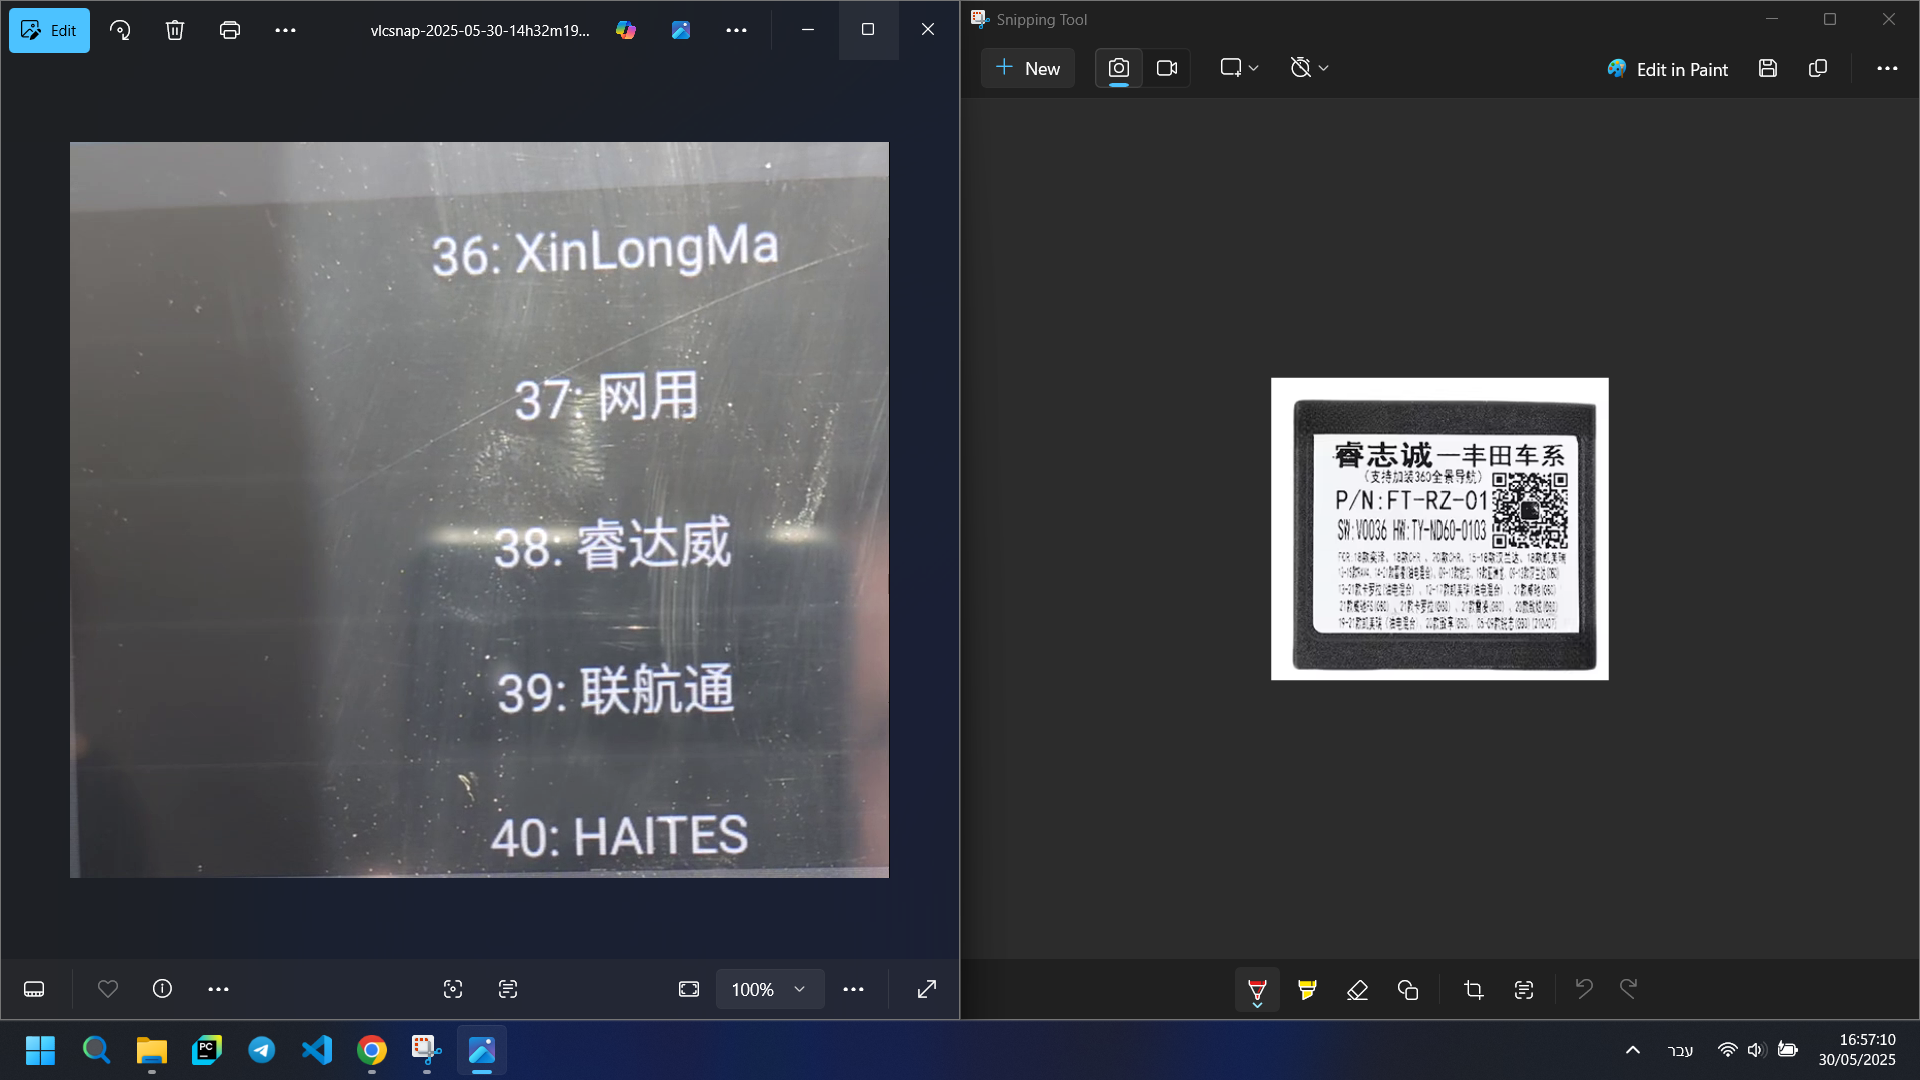The width and height of the screenshot is (1920, 1080).
Task: Rotate the image in Photos
Action: pyautogui.click(x=120, y=30)
